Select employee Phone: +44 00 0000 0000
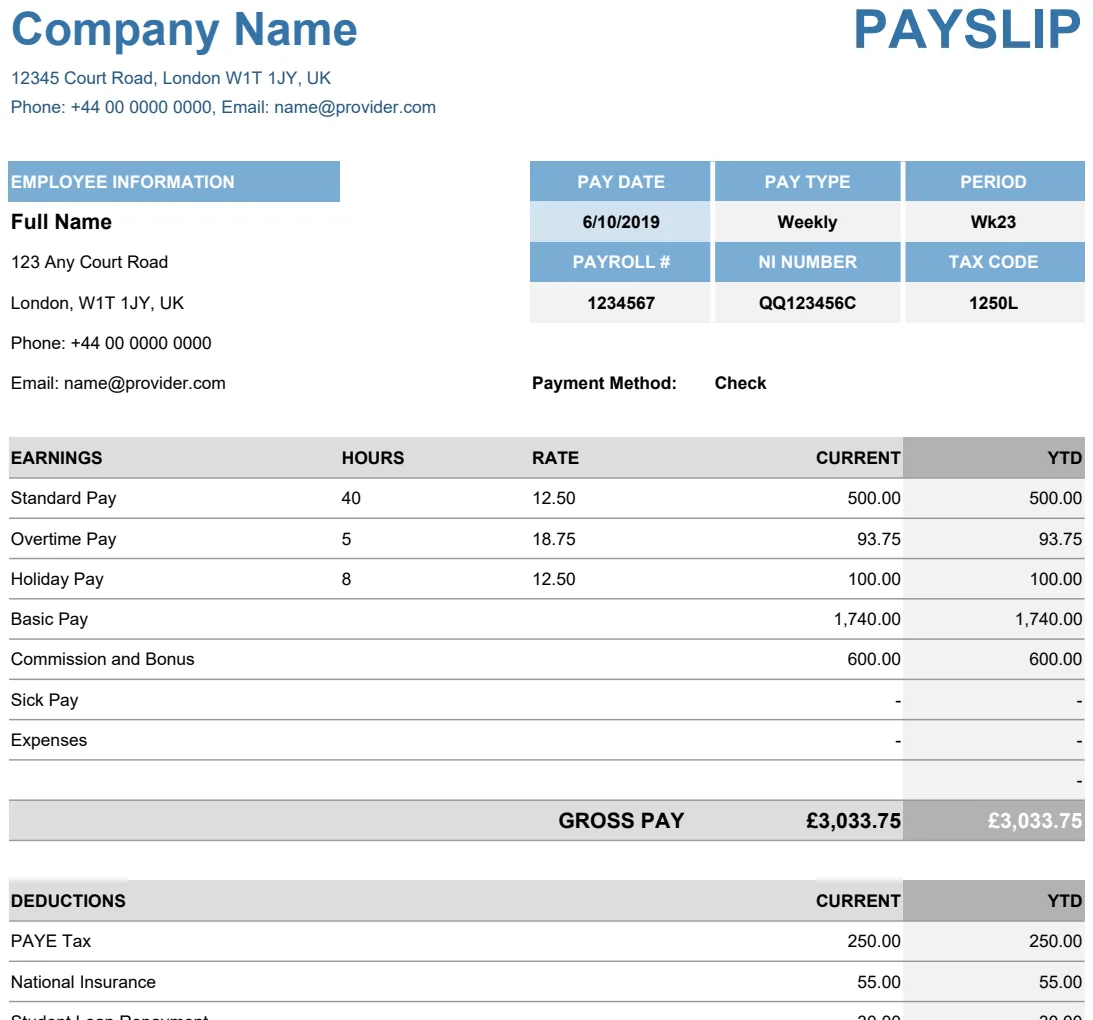 point(111,343)
